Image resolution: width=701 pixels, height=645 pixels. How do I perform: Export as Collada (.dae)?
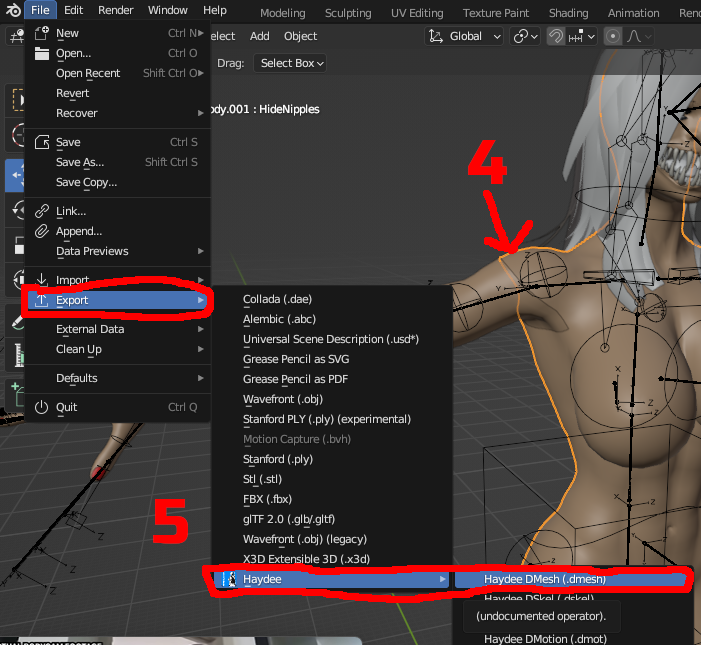[x=332, y=299]
